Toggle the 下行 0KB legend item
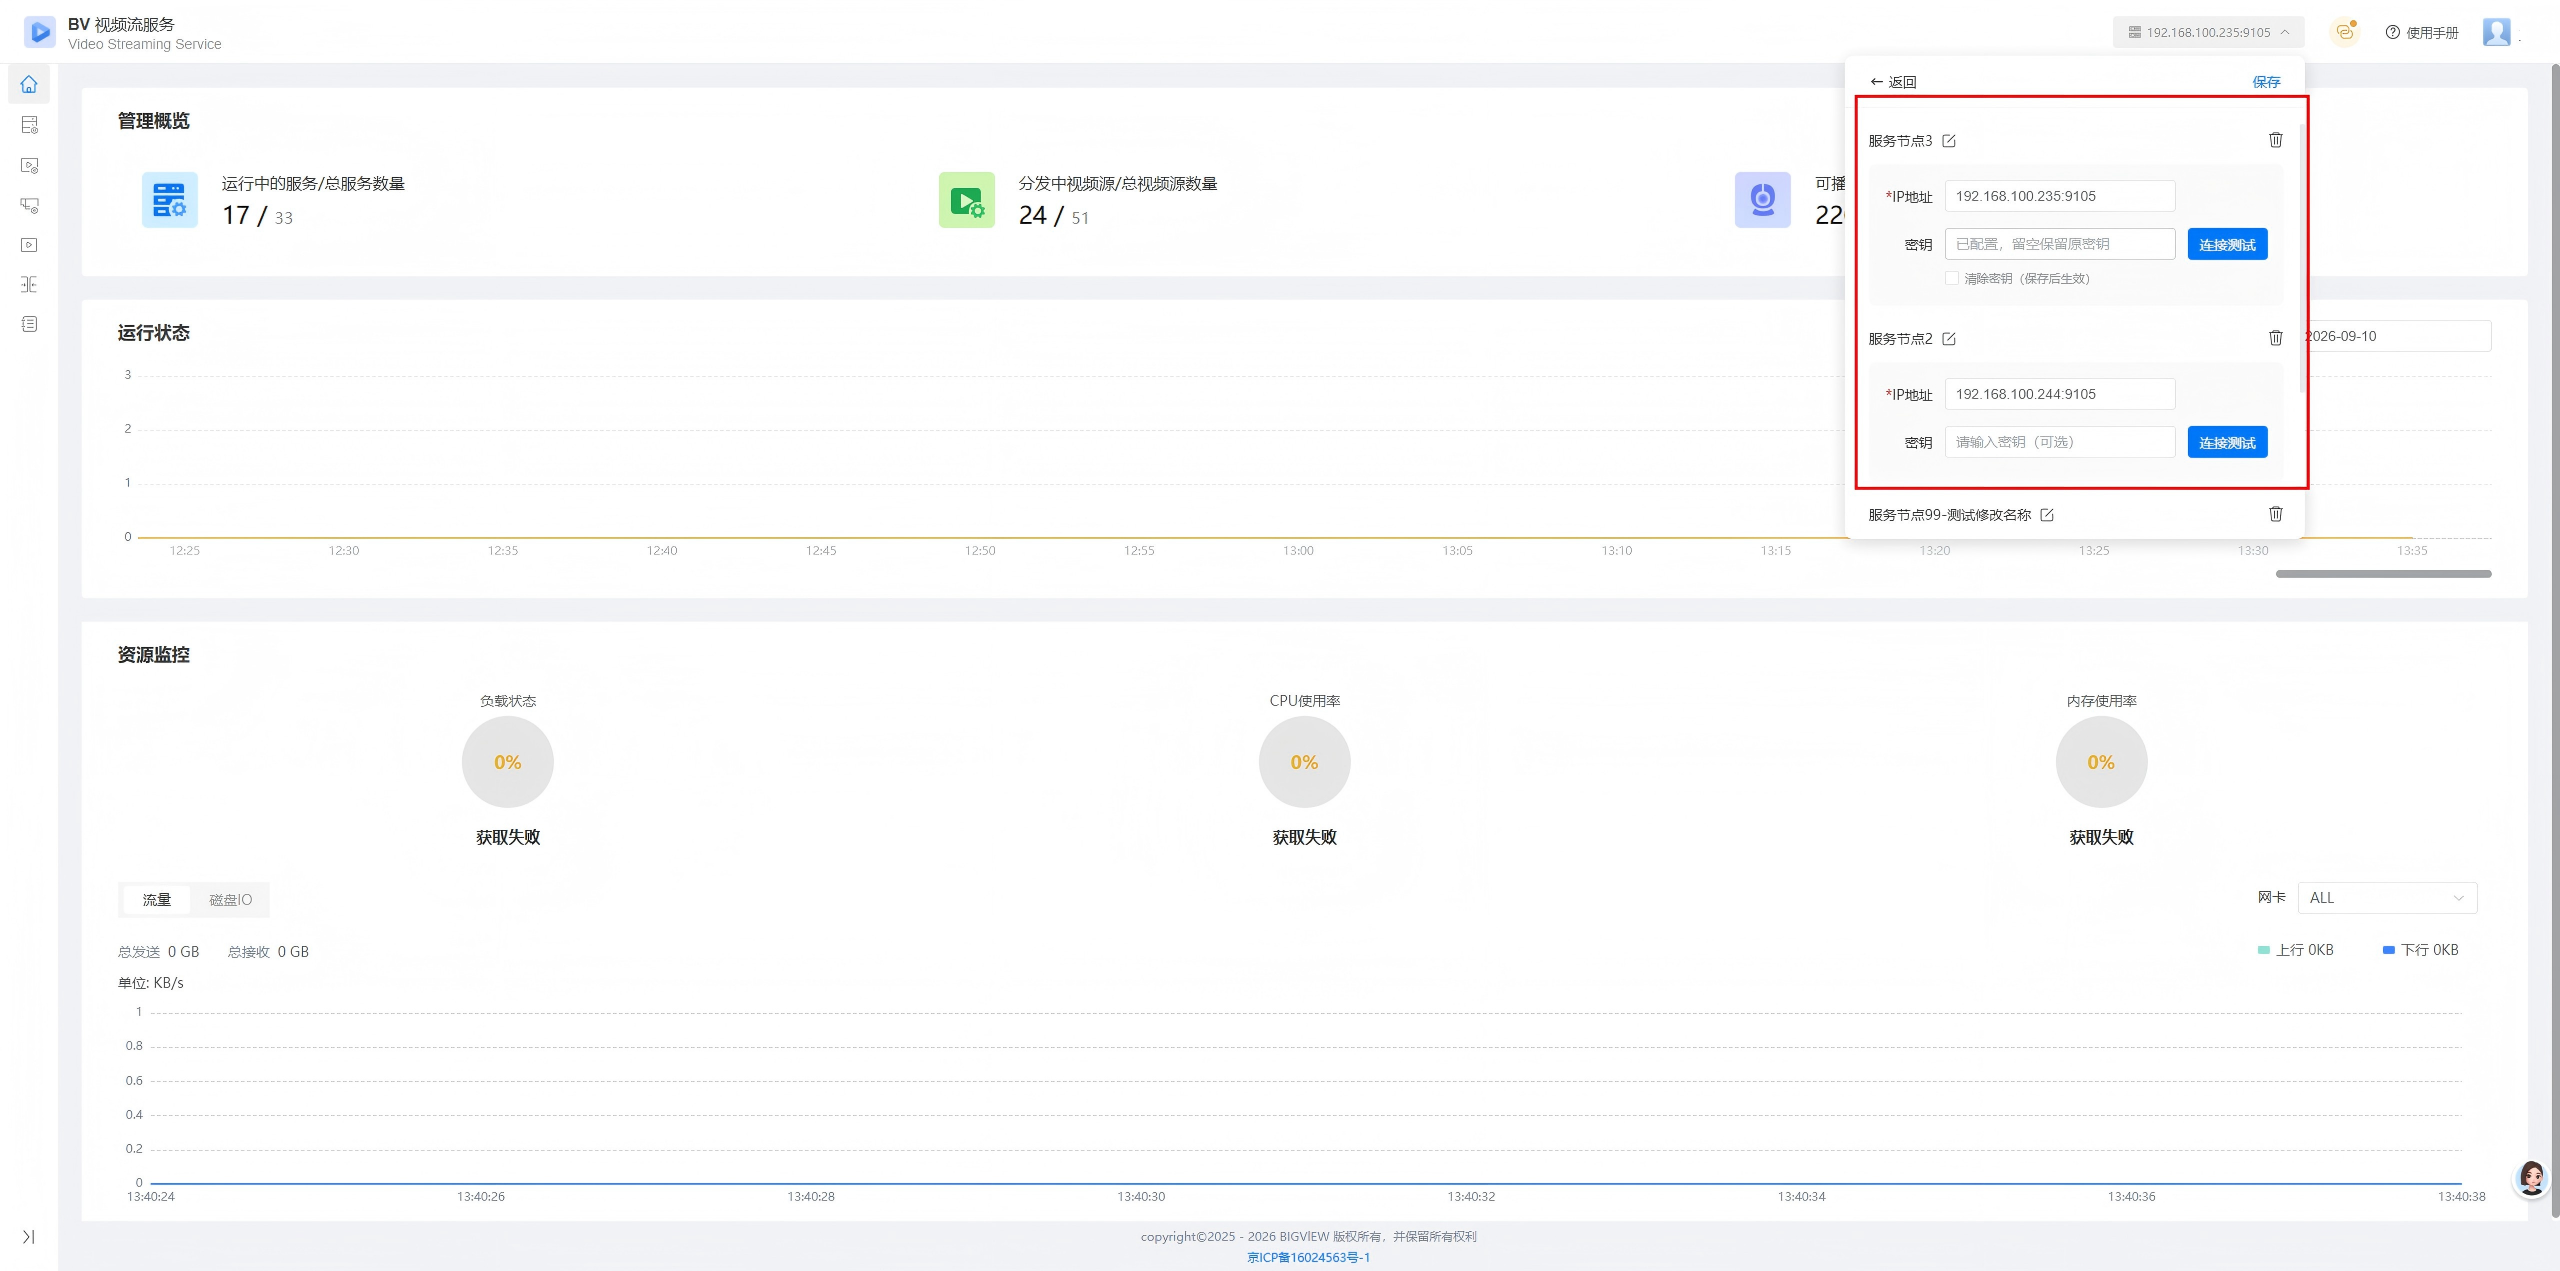The image size is (2560, 1271). tap(2420, 950)
